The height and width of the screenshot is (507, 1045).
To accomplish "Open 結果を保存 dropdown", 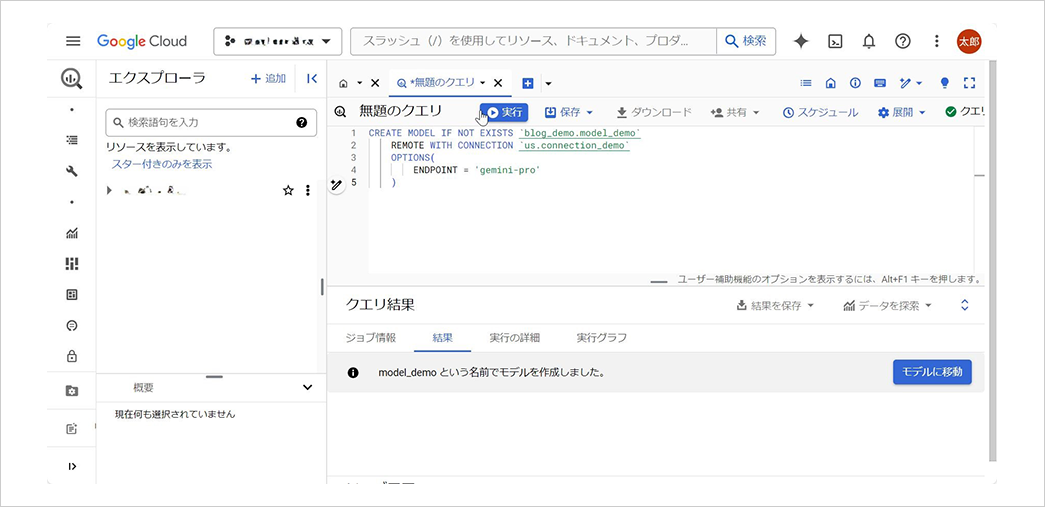I will tap(776, 306).
